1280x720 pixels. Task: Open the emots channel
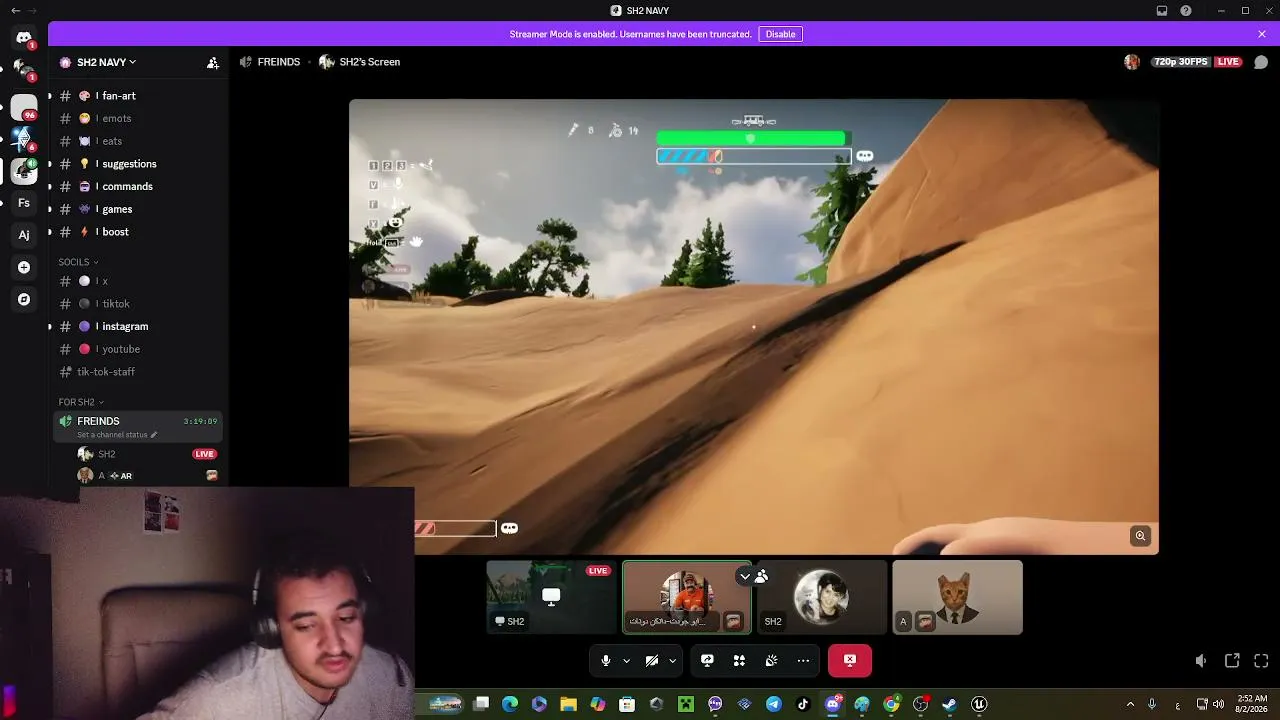pos(138,118)
